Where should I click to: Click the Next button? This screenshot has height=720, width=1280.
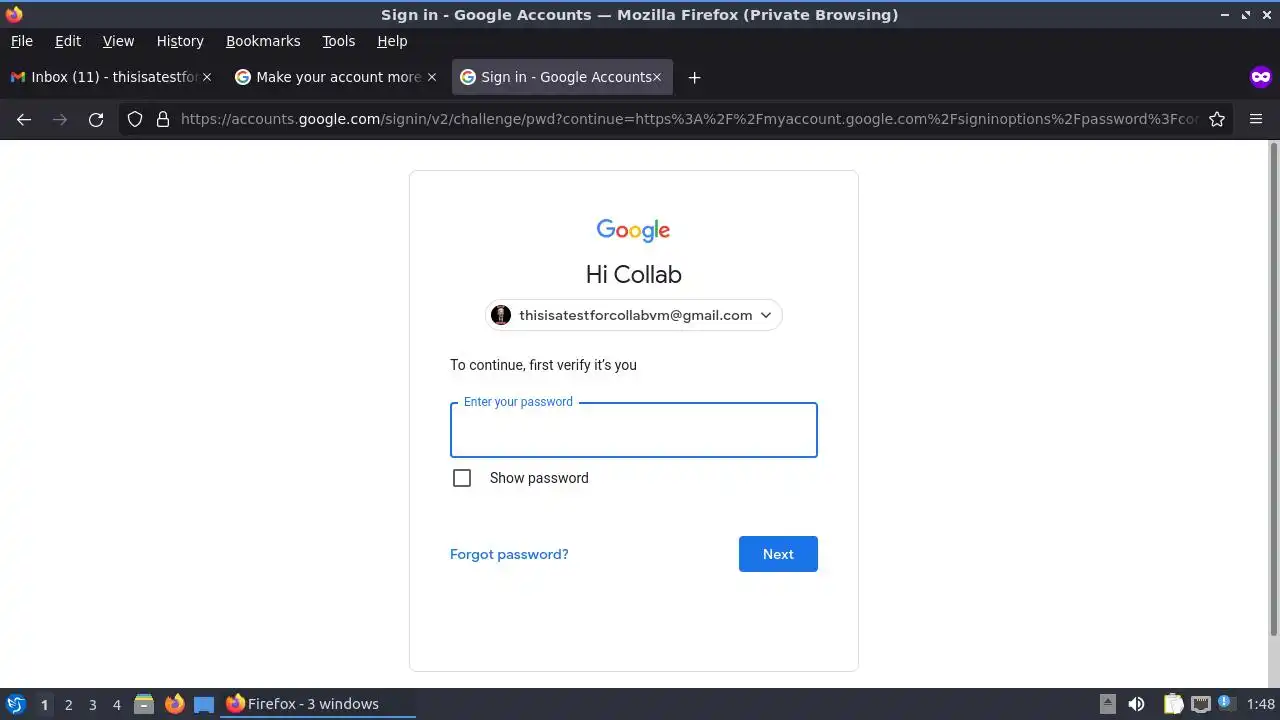point(778,554)
